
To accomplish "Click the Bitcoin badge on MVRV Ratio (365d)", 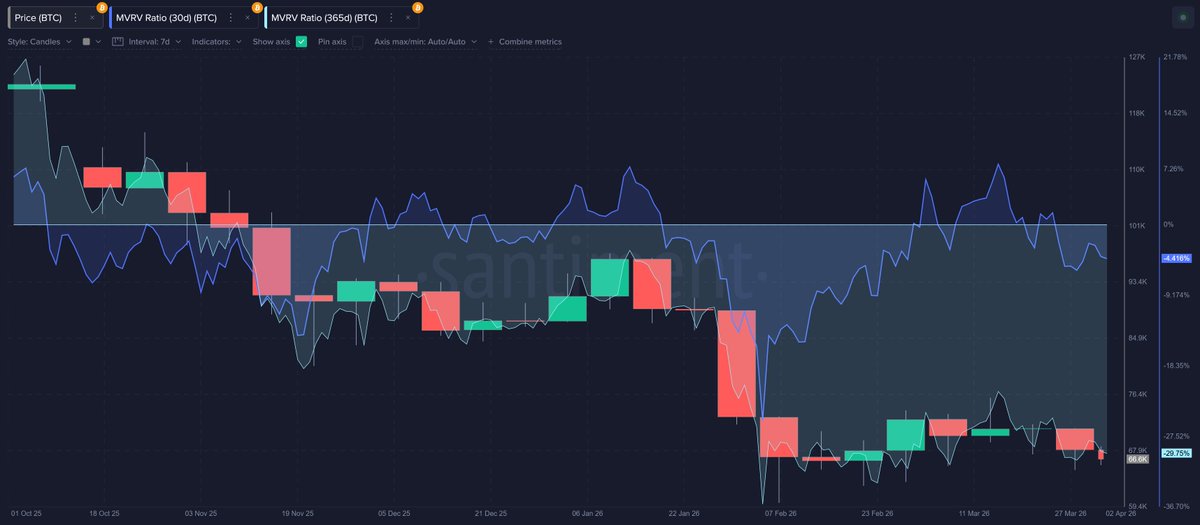I will click(x=416, y=7).
